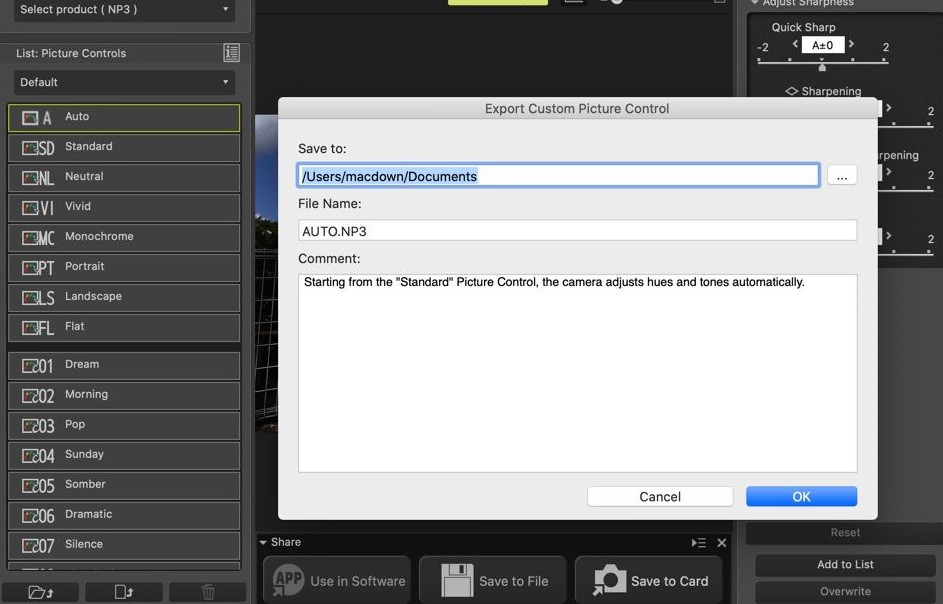Viewport: 943px width, 604px height.
Task: Open the Share panel options menu icon
Action: click(x=698, y=543)
